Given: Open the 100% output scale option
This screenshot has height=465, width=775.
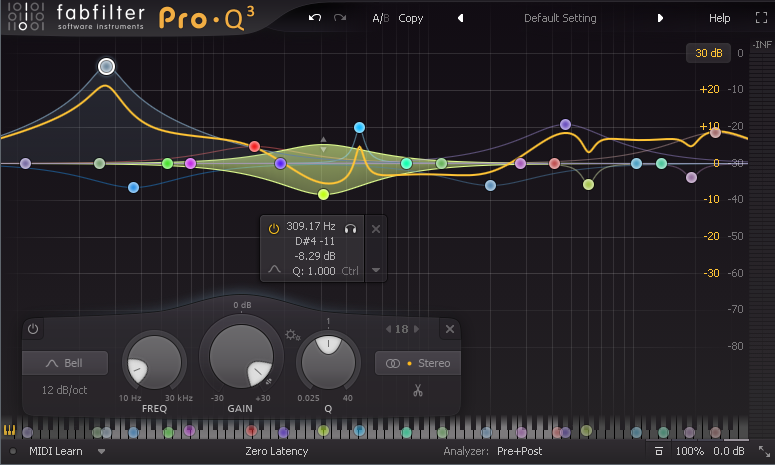Looking at the screenshot, I should [x=689, y=451].
